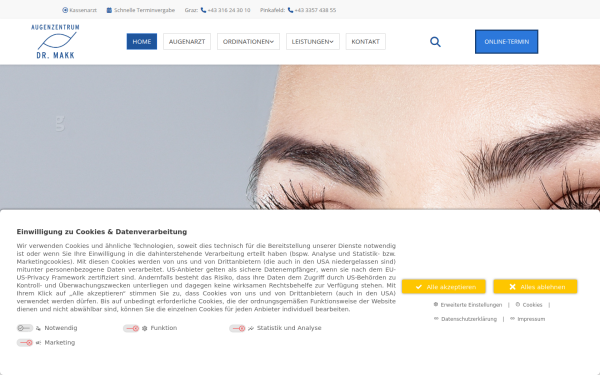Click the Notwendig label
Image resolution: width=600 pixels, height=375 pixels.
(61, 328)
